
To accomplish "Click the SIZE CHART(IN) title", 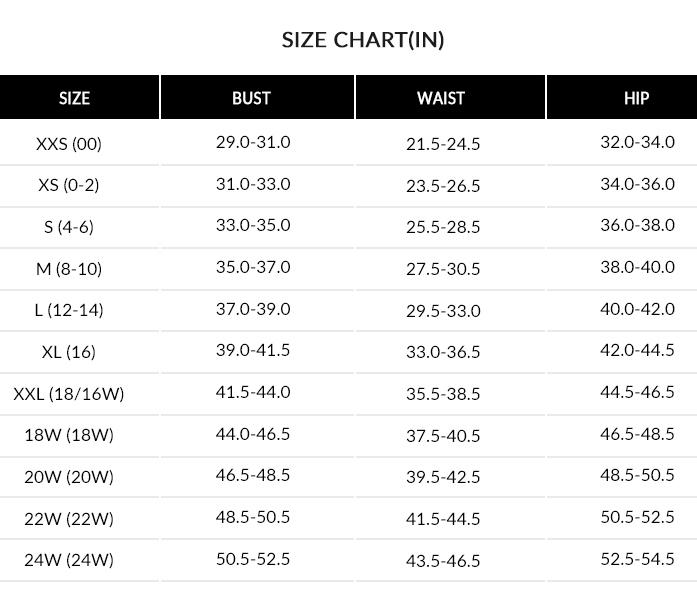I will (x=363, y=40).
